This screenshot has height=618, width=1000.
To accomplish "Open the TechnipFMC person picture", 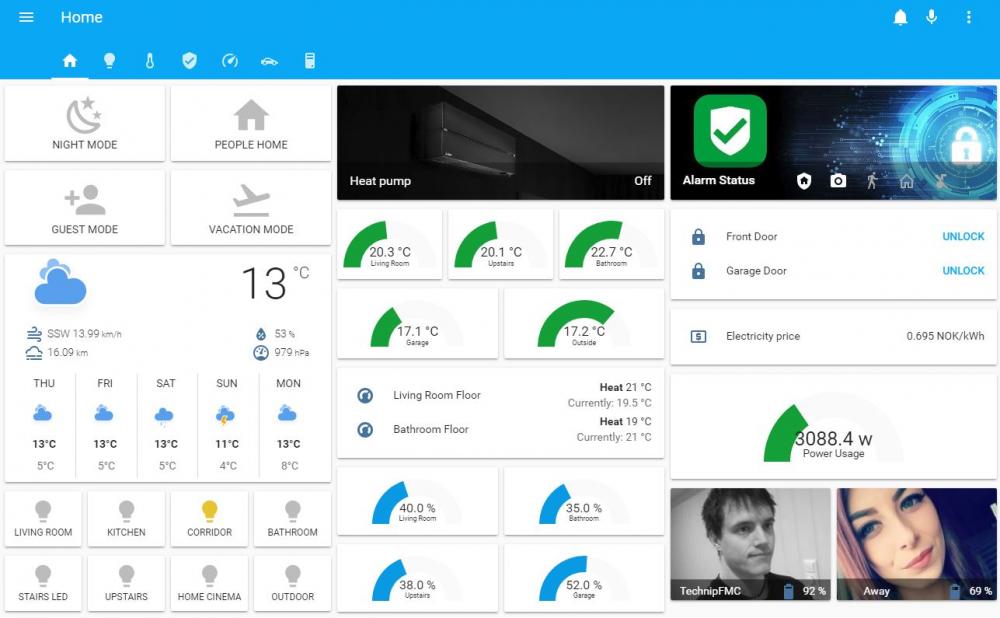I will coord(750,543).
